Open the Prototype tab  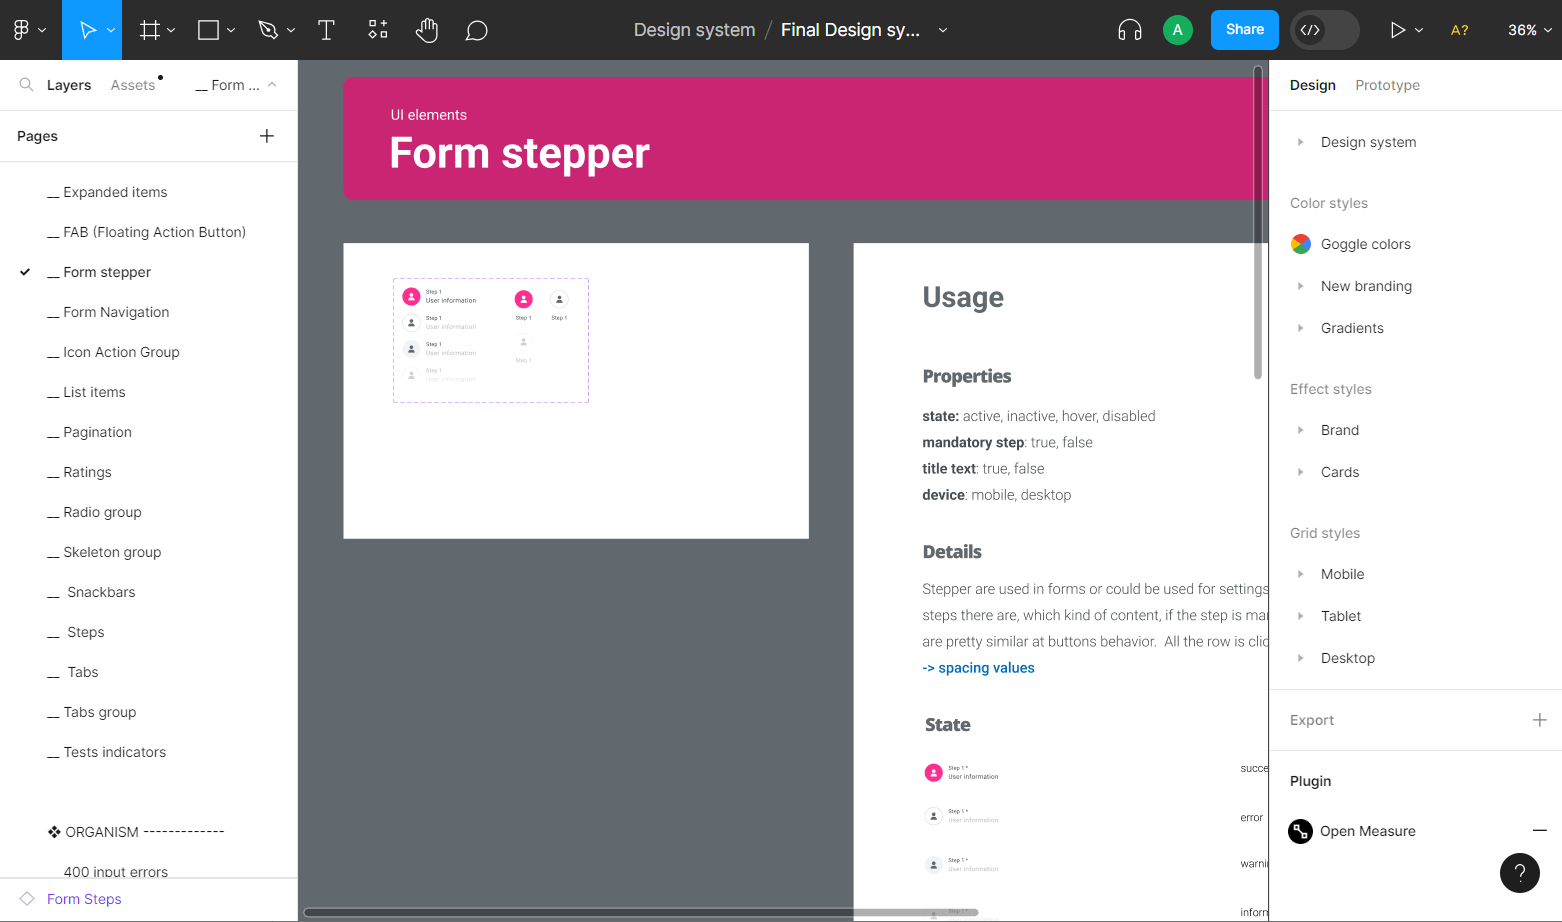point(1388,85)
